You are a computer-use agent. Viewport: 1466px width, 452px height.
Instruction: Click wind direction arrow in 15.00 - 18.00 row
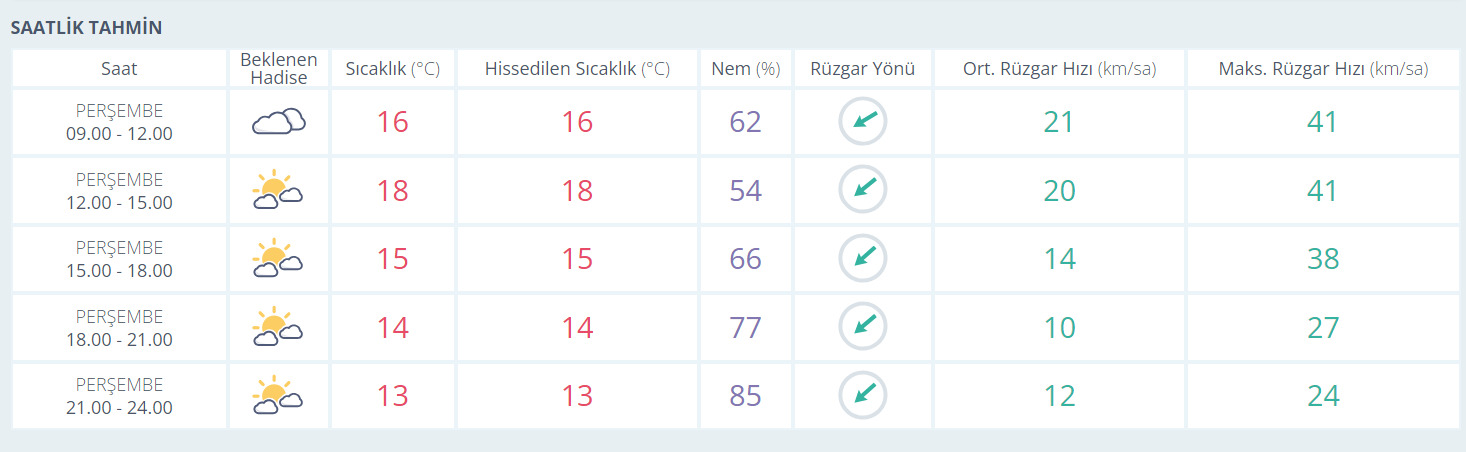(863, 258)
